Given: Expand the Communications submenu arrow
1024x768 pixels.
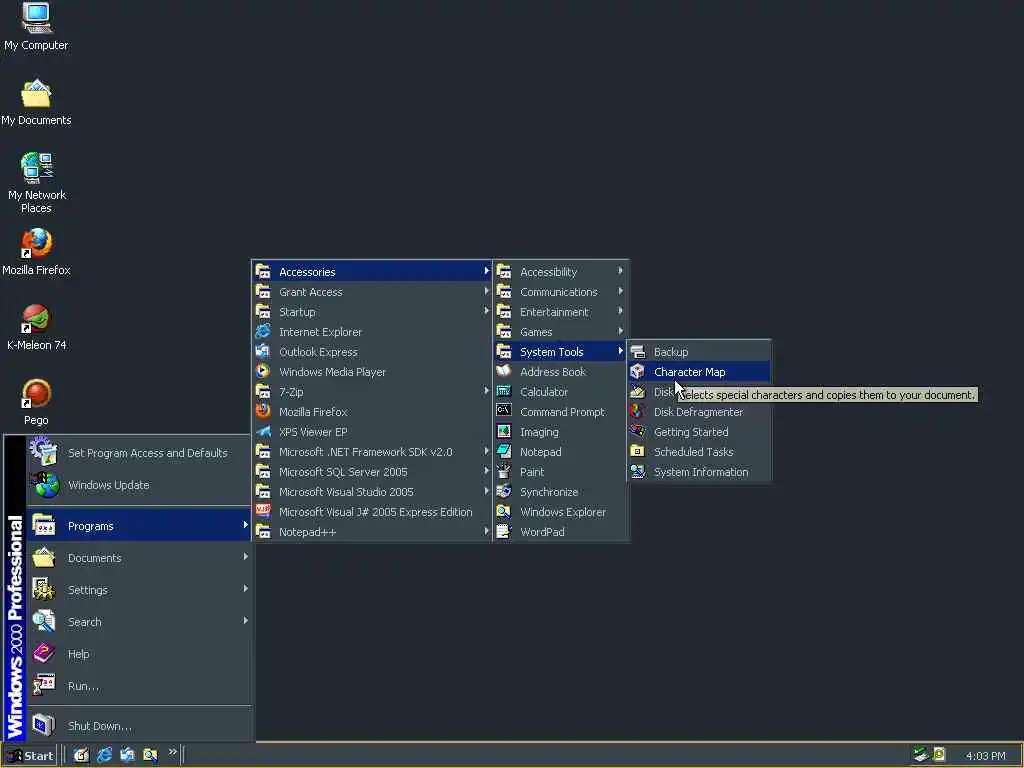Looking at the screenshot, I should pyautogui.click(x=620, y=291).
